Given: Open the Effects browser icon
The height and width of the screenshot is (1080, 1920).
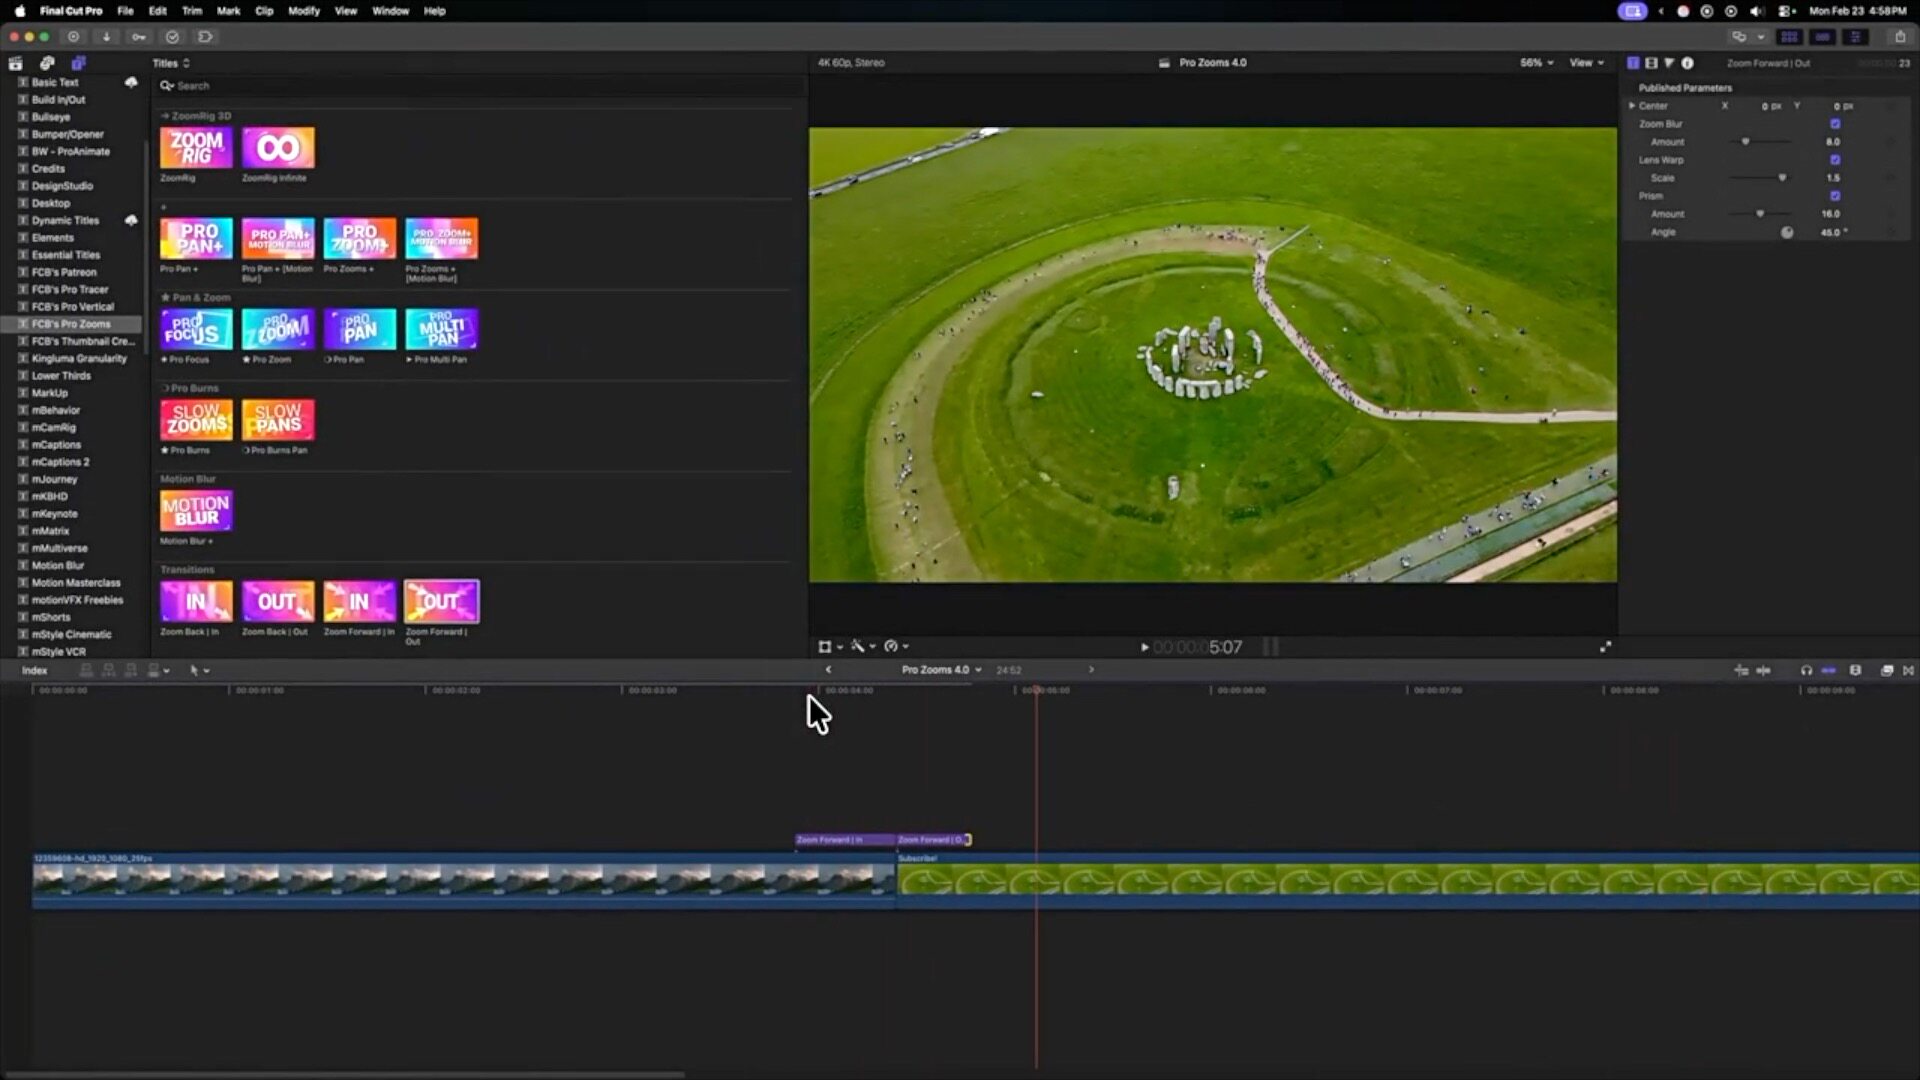Looking at the screenshot, I should (x=1887, y=670).
